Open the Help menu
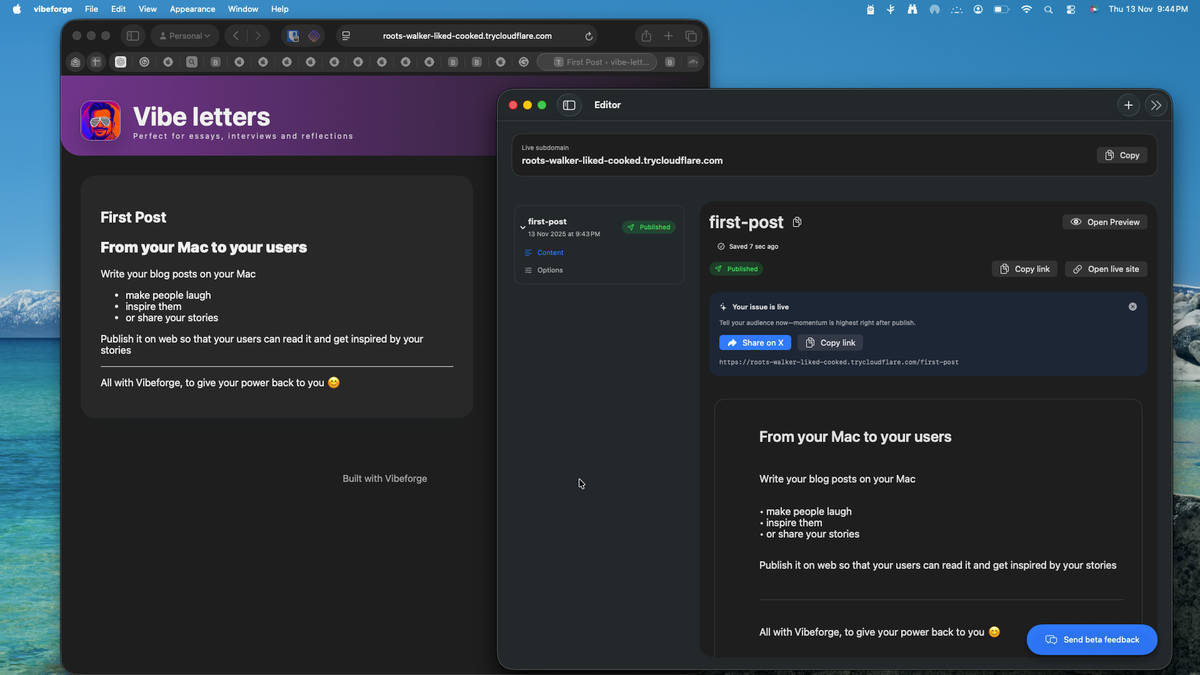 pos(280,9)
